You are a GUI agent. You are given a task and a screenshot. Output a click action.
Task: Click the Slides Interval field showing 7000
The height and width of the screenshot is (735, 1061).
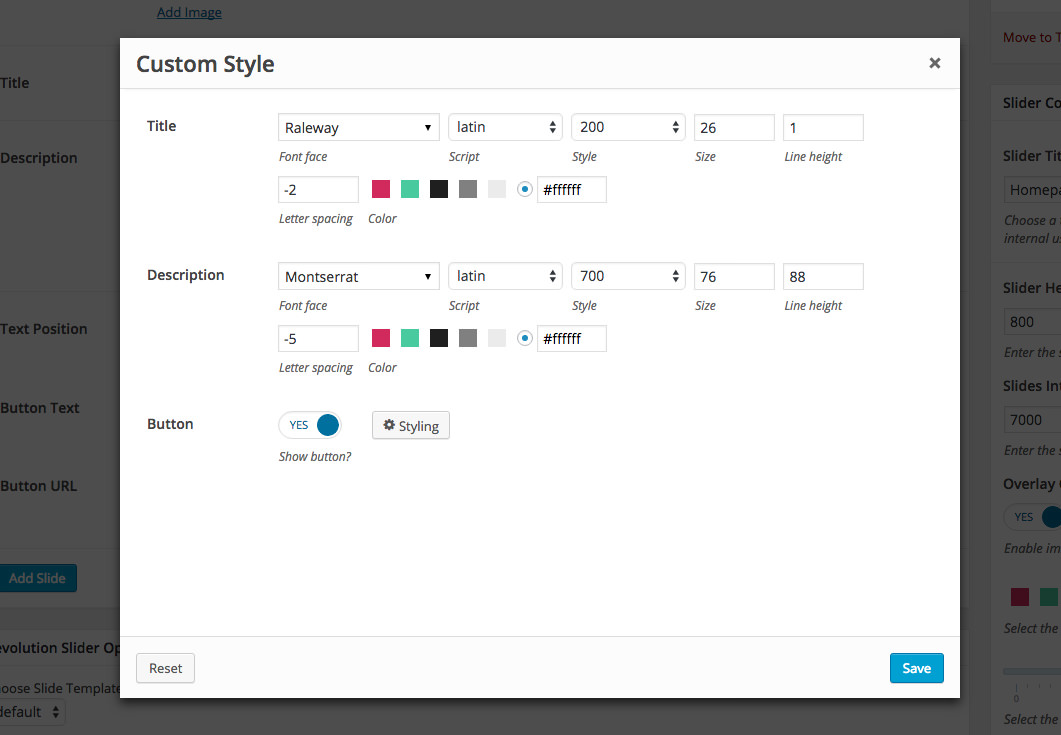pos(1033,420)
